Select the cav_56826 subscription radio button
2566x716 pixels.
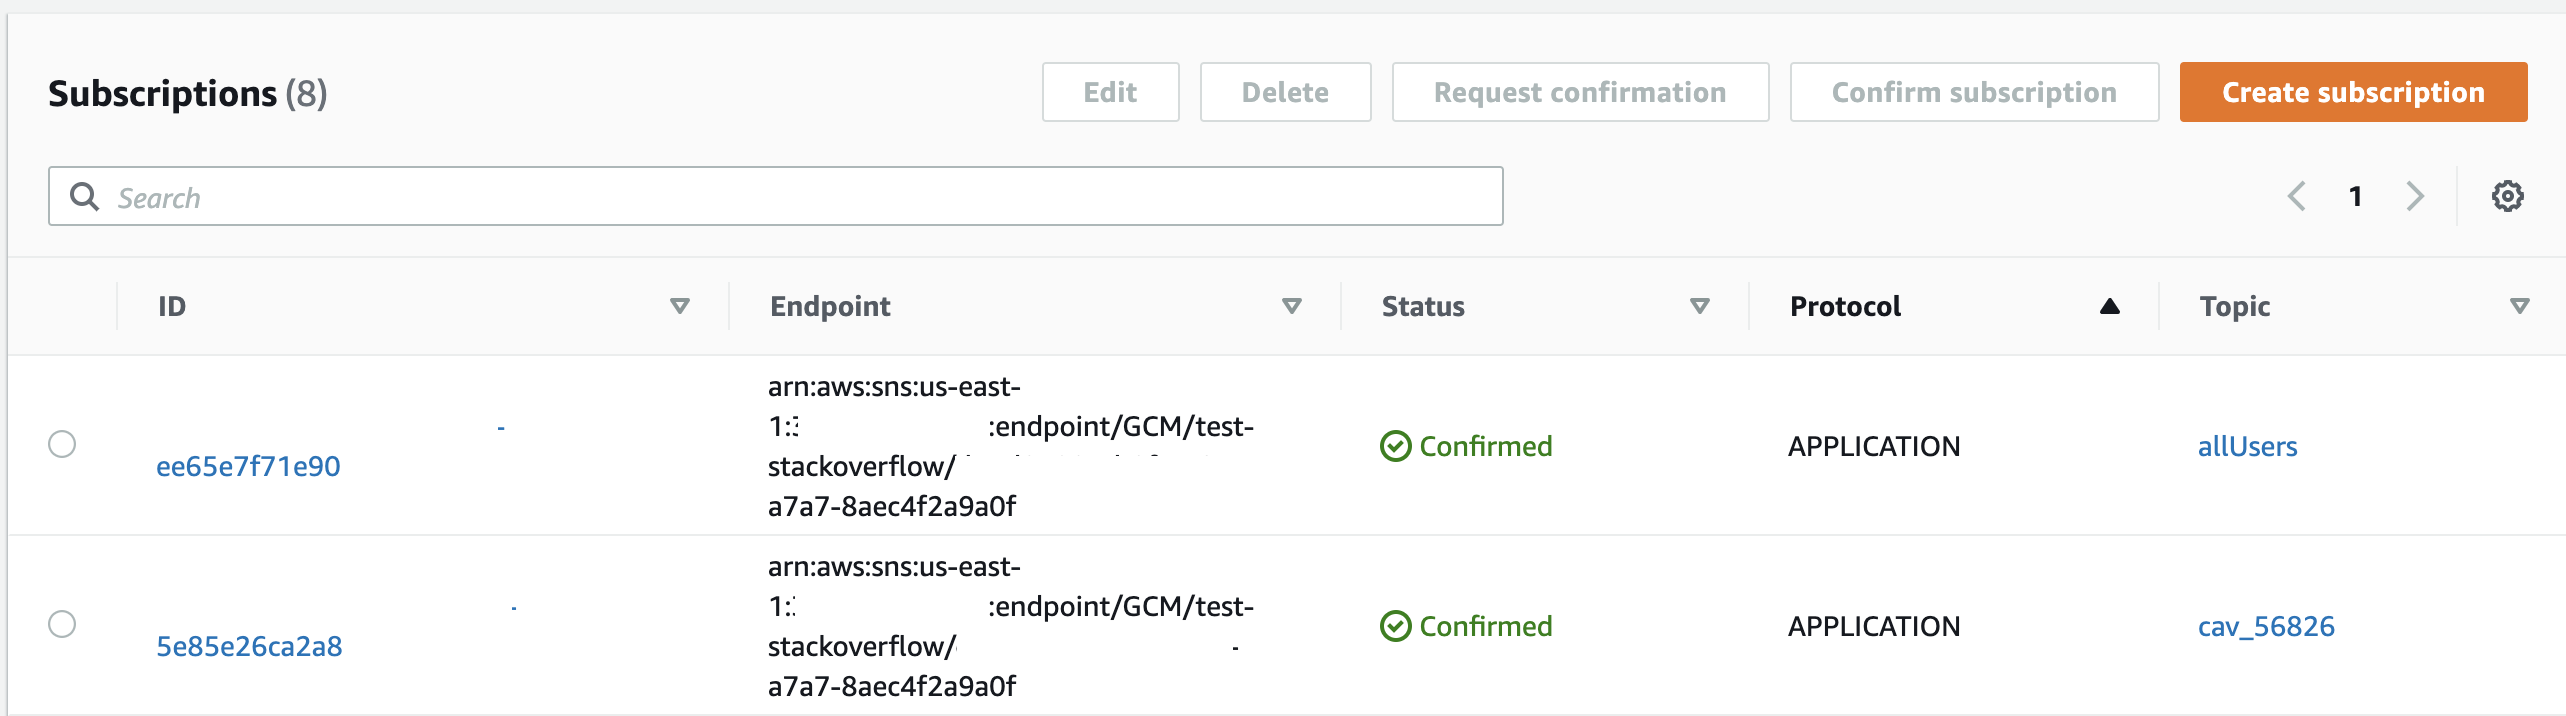[62, 624]
